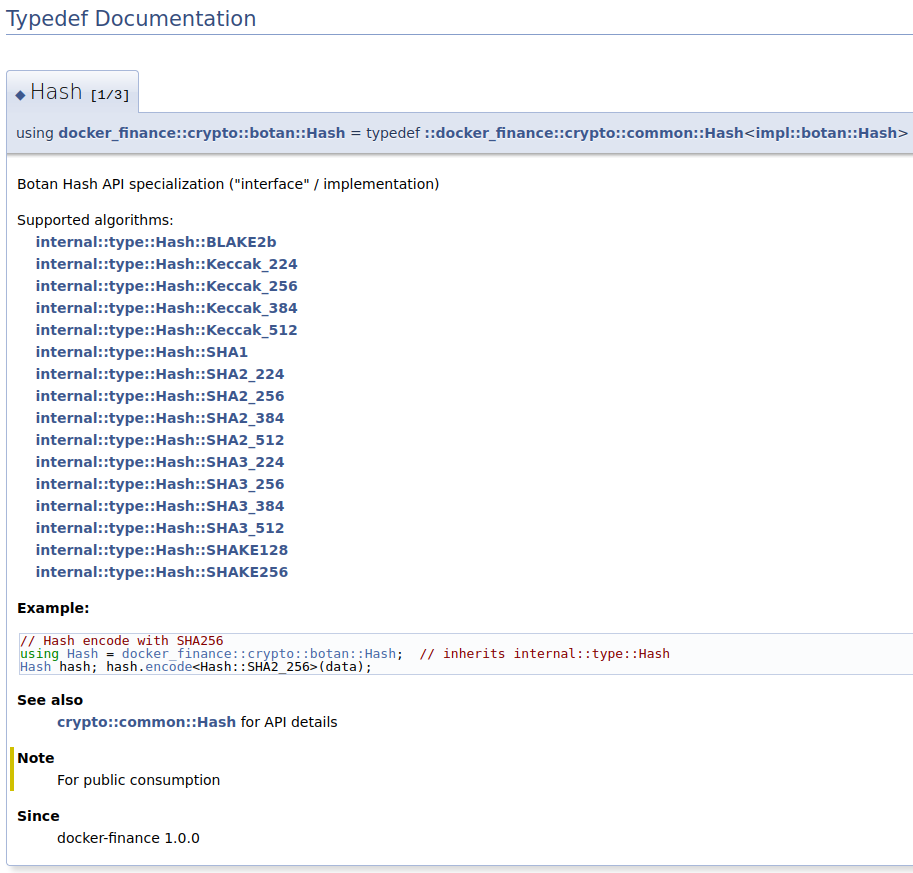This screenshot has height=873, width=913.
Task: Select internal::type::Hash::Keccak_384 link
Action: [166, 308]
